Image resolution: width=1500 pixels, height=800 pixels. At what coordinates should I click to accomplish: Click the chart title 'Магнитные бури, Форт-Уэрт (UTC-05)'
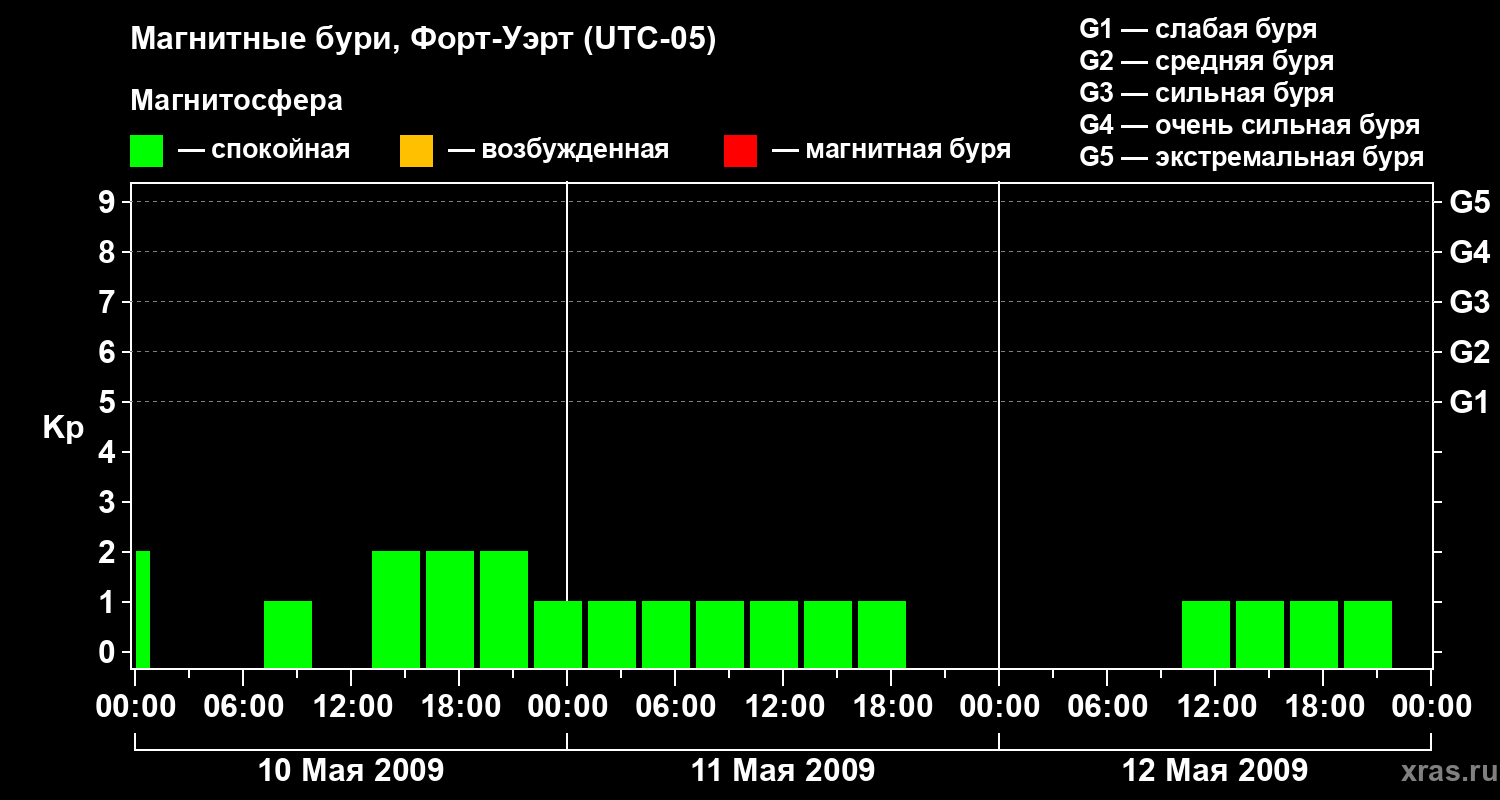pyautogui.click(x=424, y=40)
